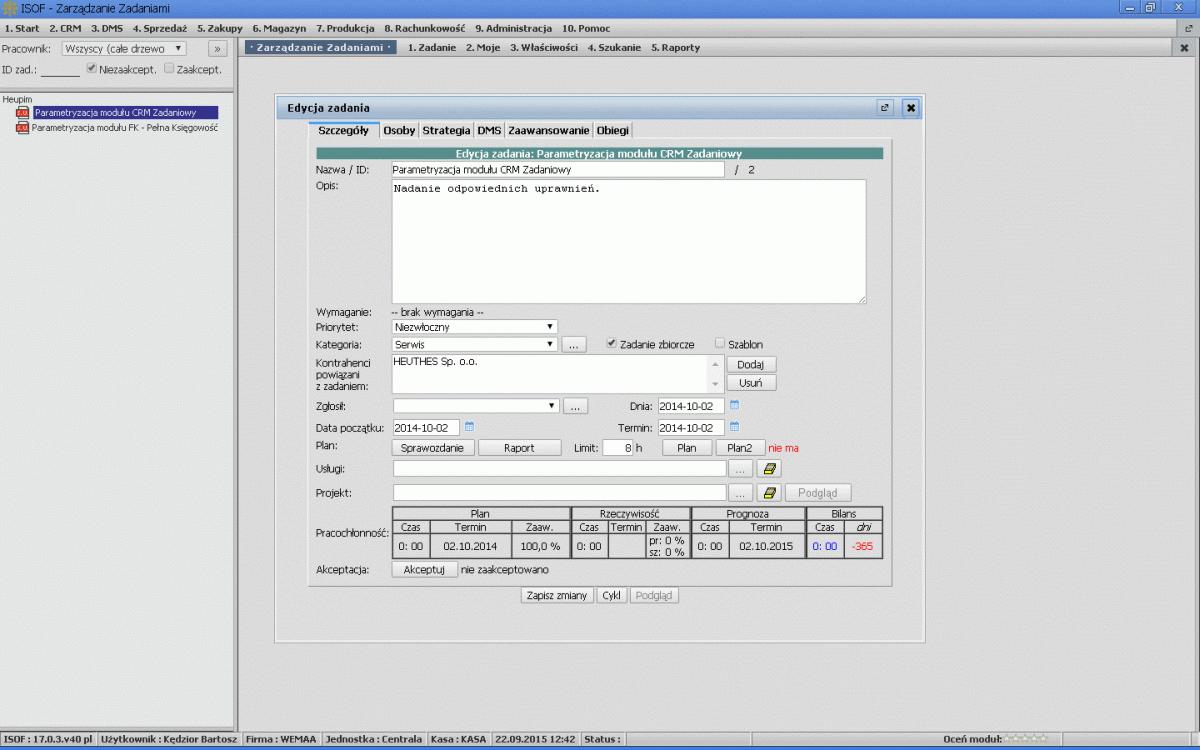Viewport: 1200px width, 750px height.
Task: Clear the Usługi field with eraser icon
Action: (769, 468)
